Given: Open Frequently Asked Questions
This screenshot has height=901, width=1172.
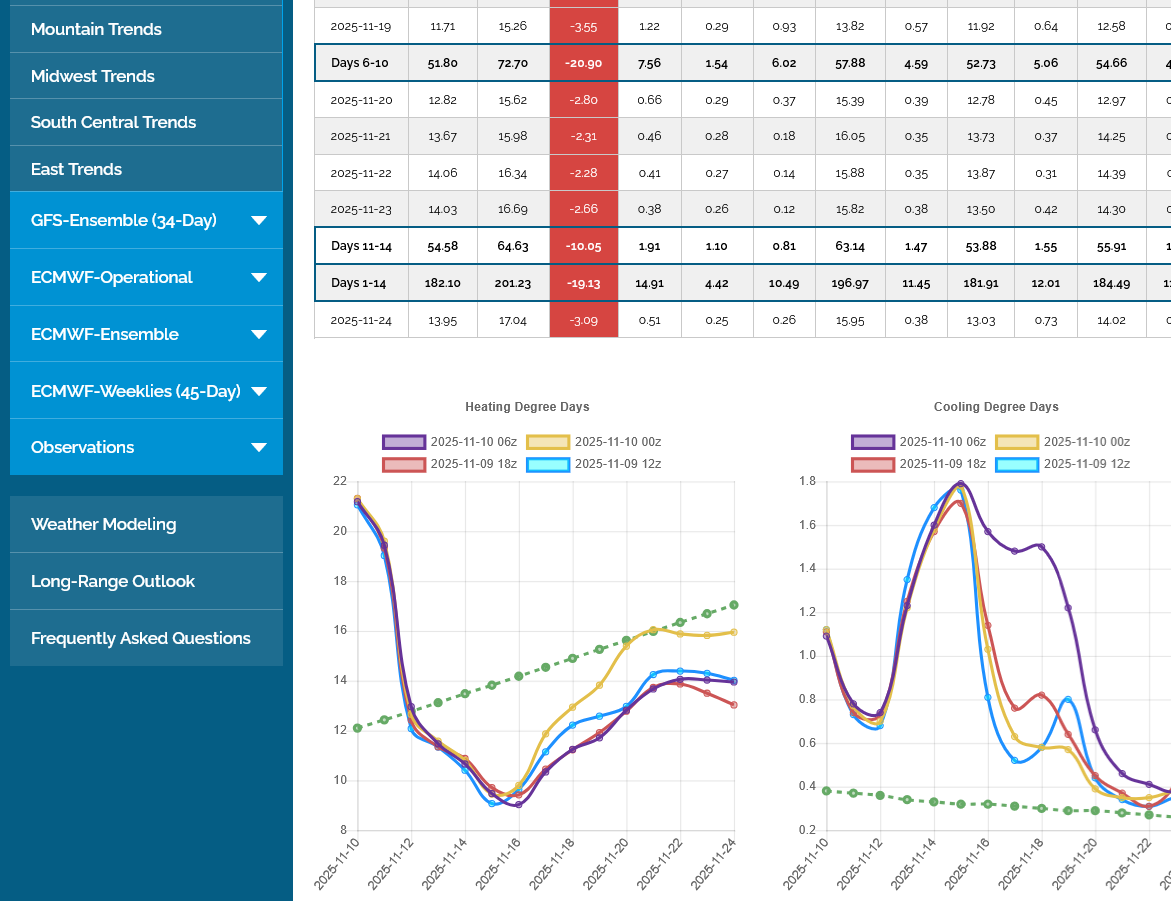Looking at the screenshot, I should (141, 638).
